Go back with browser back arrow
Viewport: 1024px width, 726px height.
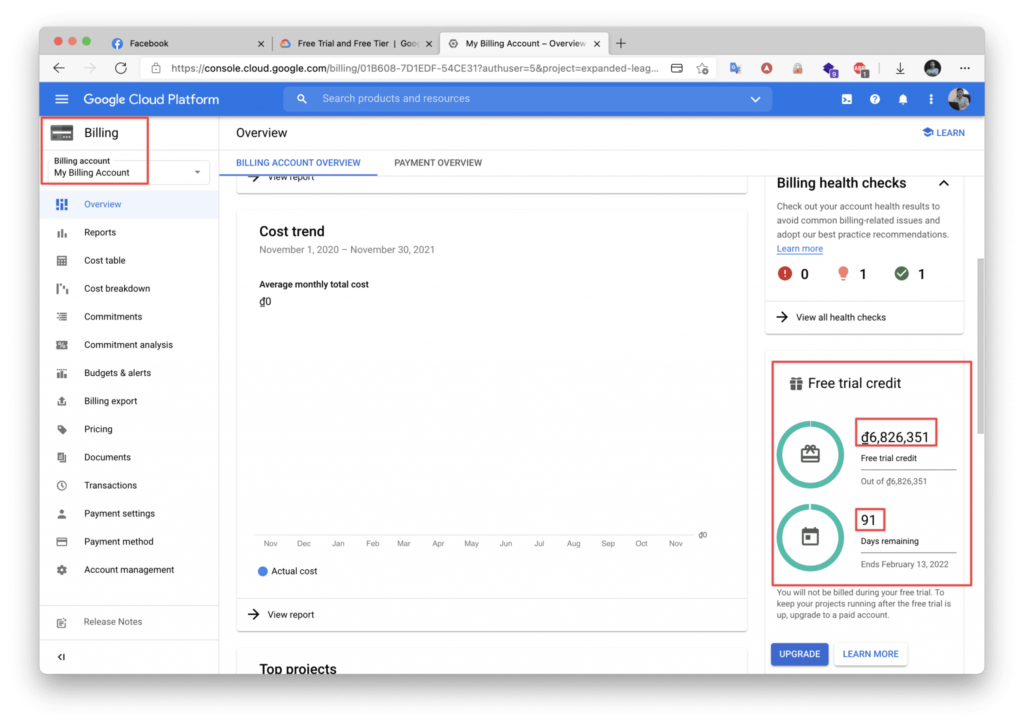[59, 68]
